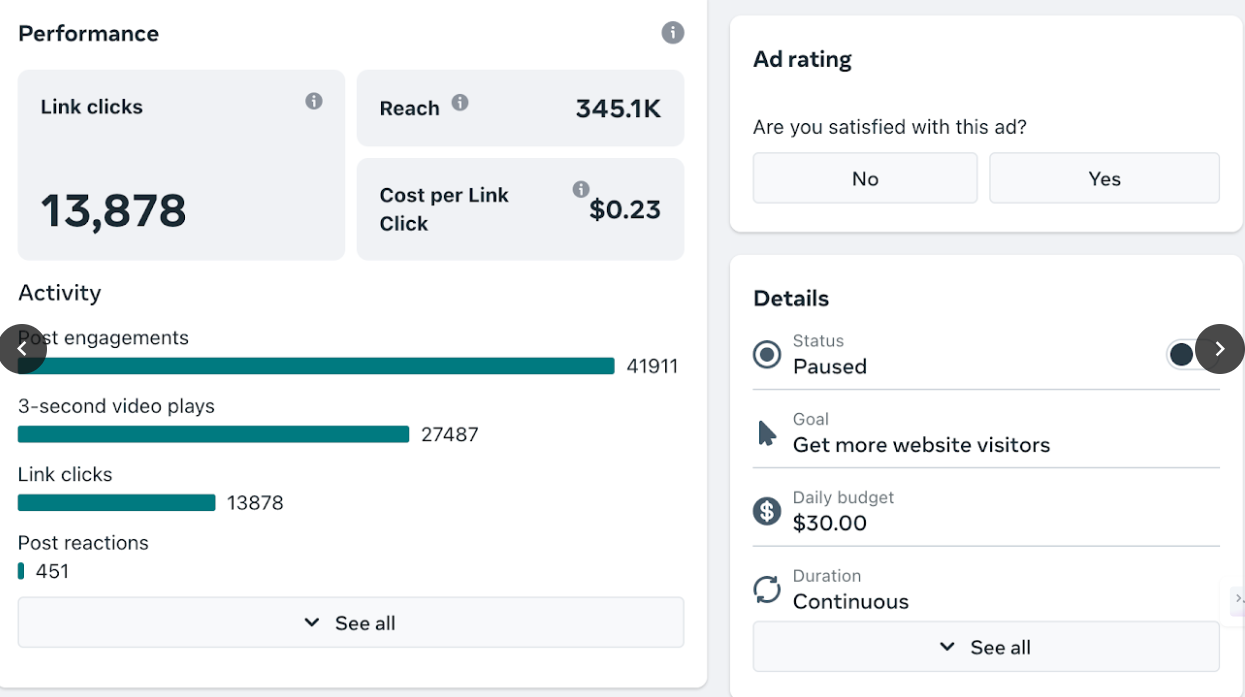Answer No to the ad satisfaction question
The width and height of the screenshot is (1245, 697).
click(x=864, y=178)
